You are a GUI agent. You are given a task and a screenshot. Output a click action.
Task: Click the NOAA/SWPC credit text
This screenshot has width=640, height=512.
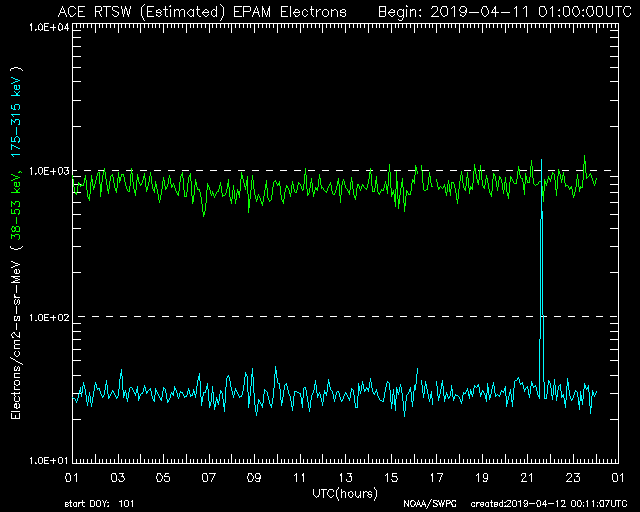pos(427,503)
